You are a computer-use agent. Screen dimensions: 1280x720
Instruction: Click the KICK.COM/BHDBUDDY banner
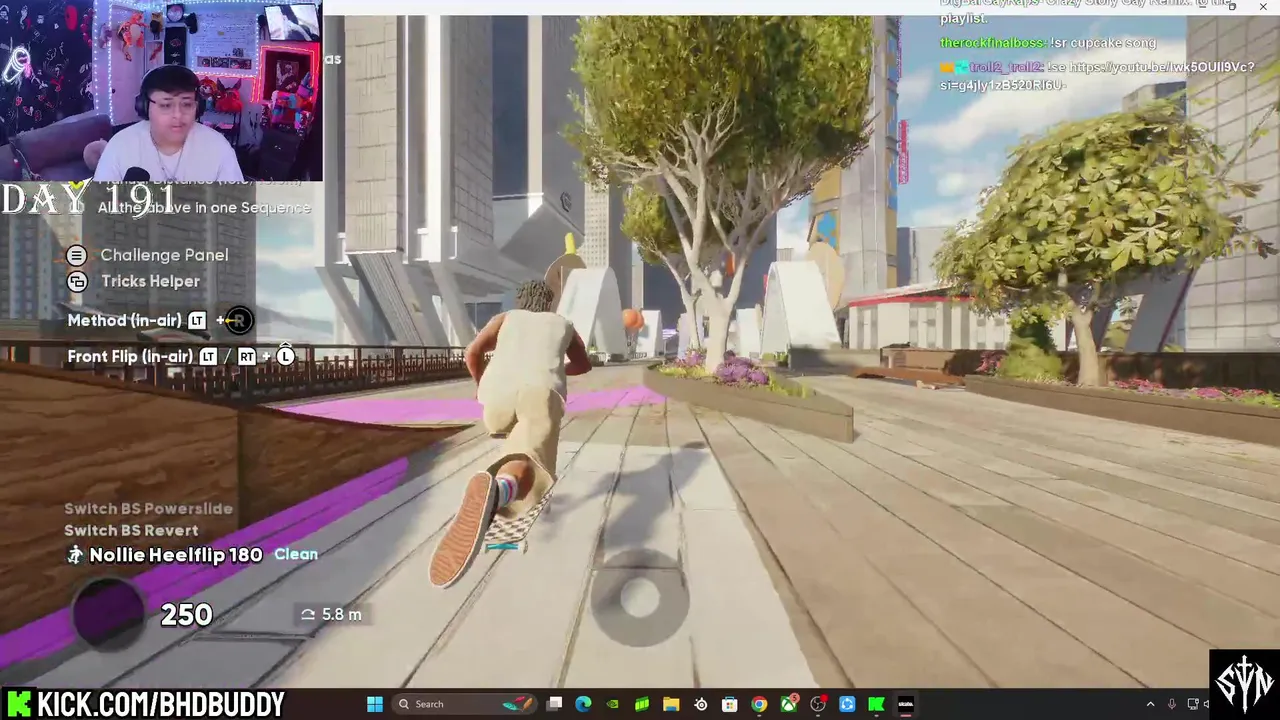click(146, 703)
